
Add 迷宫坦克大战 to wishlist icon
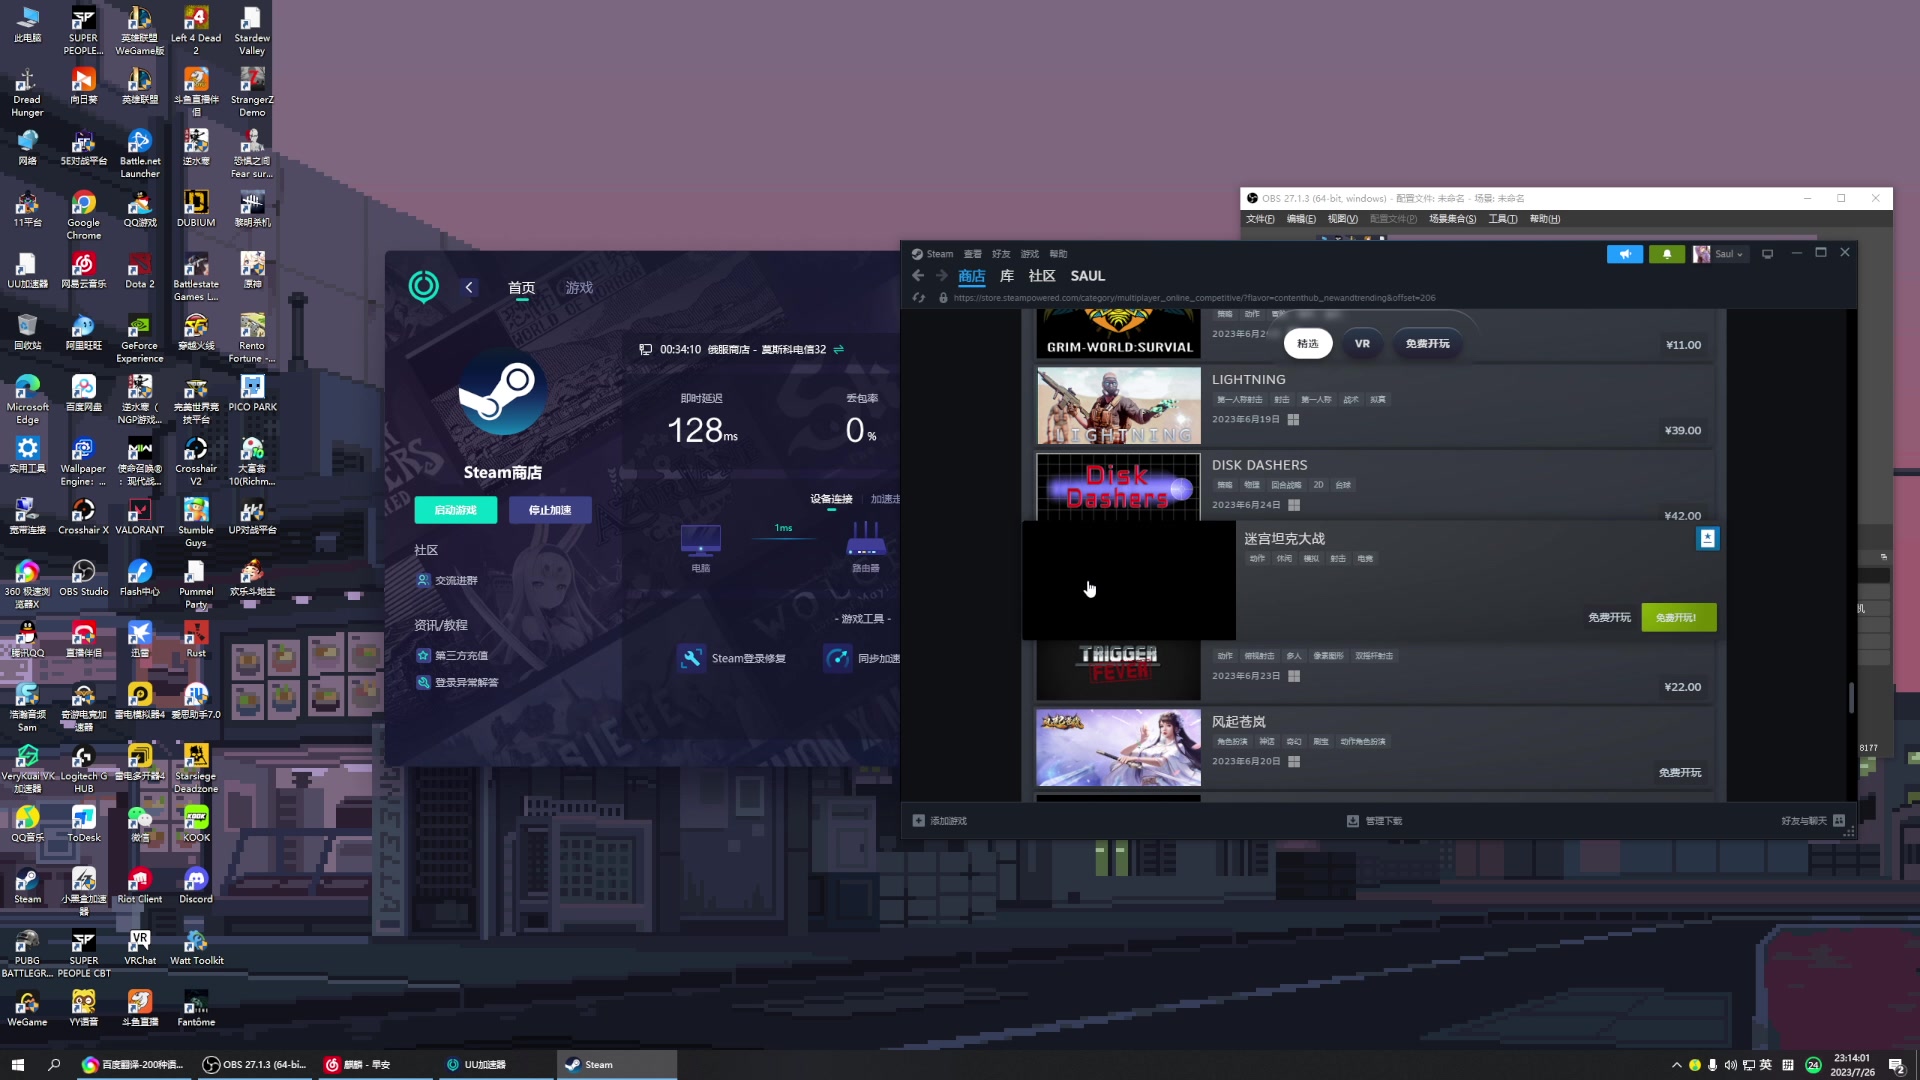click(1707, 539)
